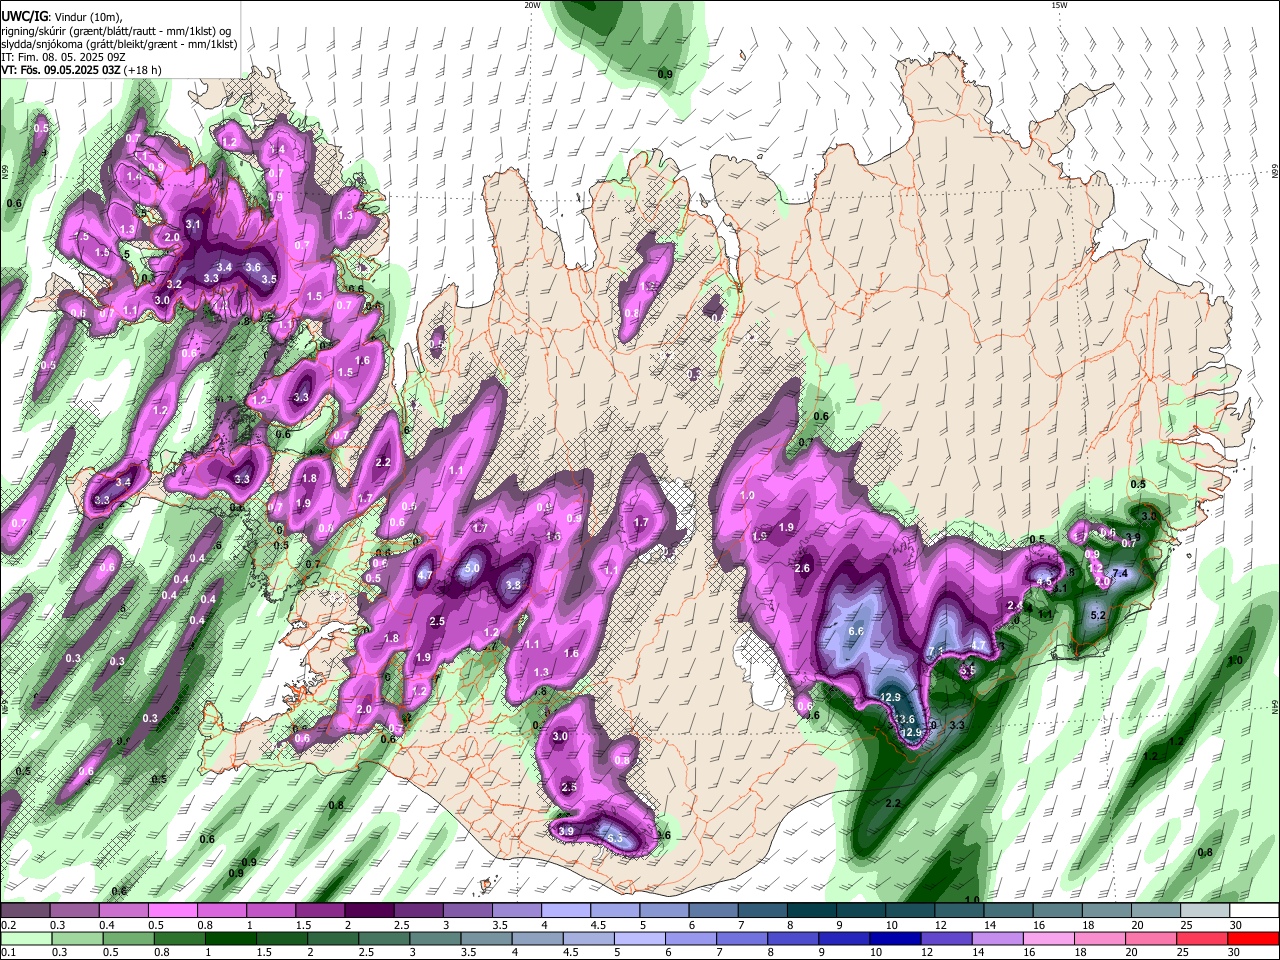Click the 15W longitude label

(1058, 5)
